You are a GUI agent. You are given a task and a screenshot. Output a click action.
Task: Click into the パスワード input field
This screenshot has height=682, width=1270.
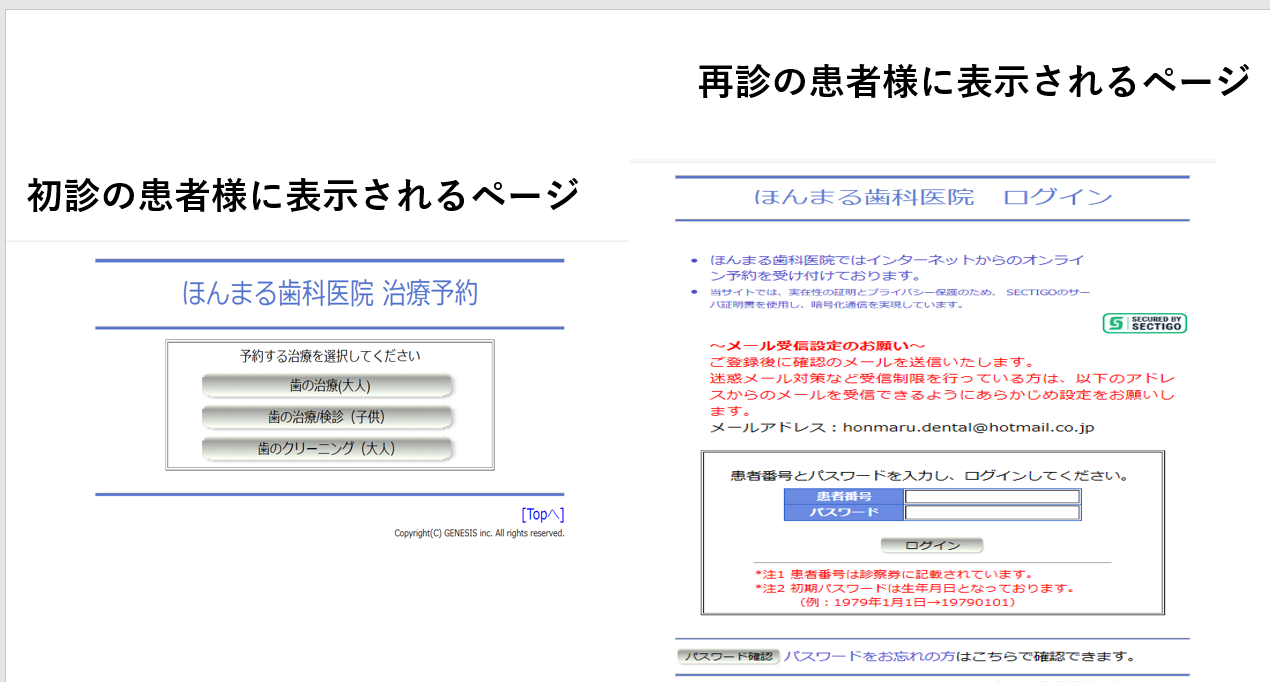992,513
